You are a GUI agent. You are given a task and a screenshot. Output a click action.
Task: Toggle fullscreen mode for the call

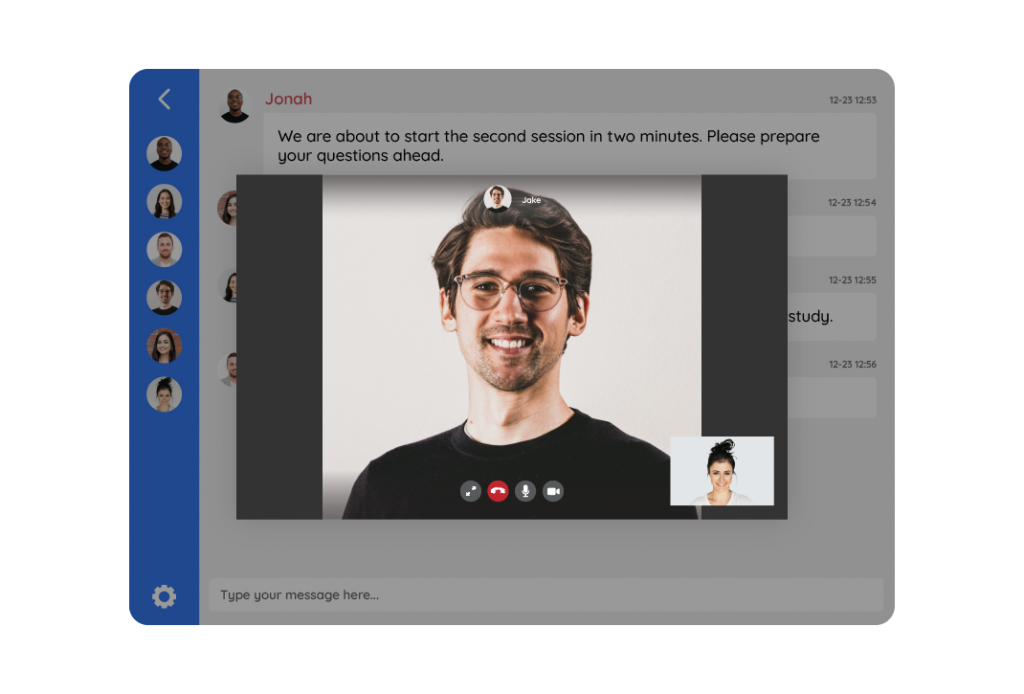[x=470, y=491]
